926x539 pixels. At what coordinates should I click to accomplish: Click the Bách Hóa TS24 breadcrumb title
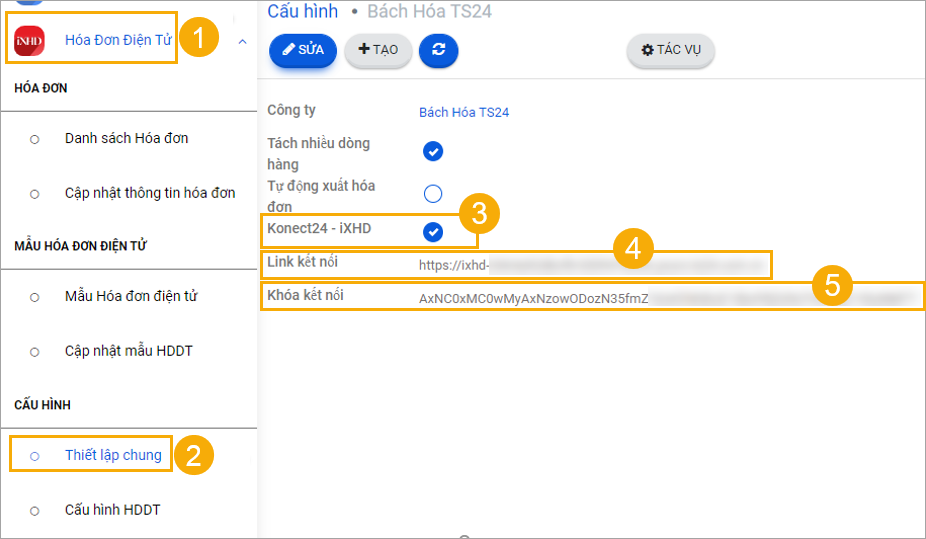click(429, 11)
